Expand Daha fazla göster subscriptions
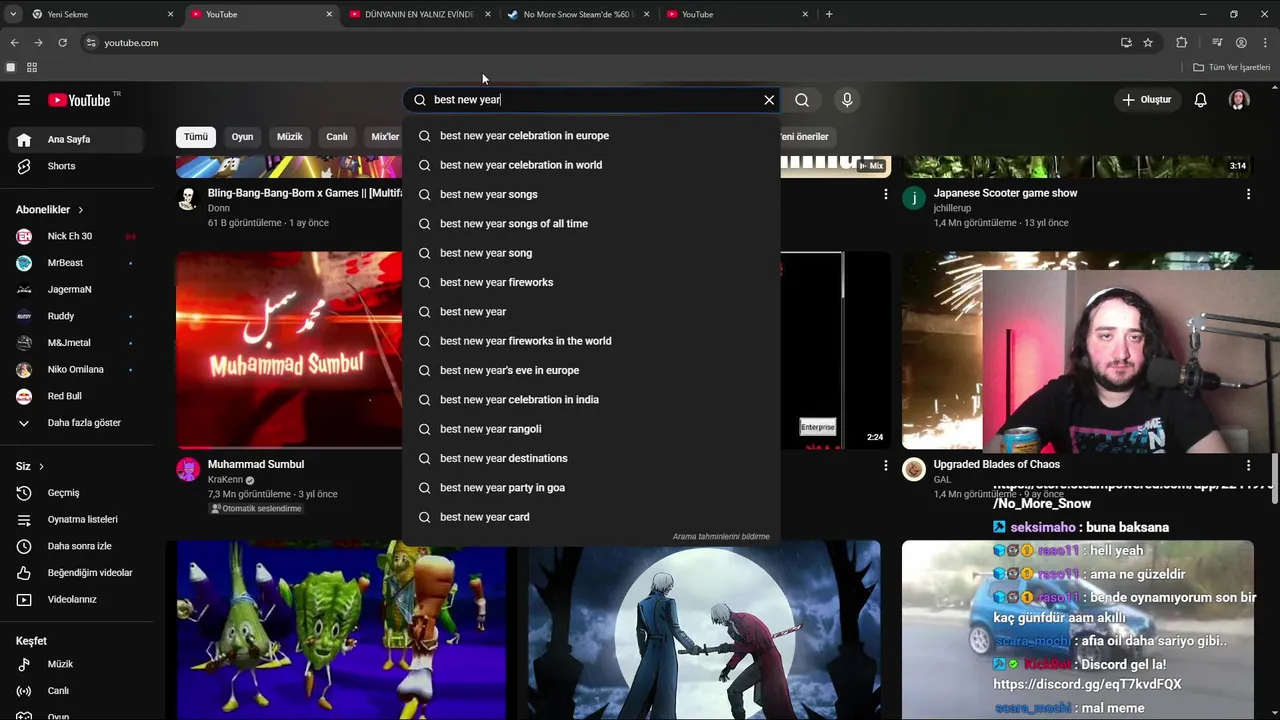1280x720 pixels. [78, 423]
